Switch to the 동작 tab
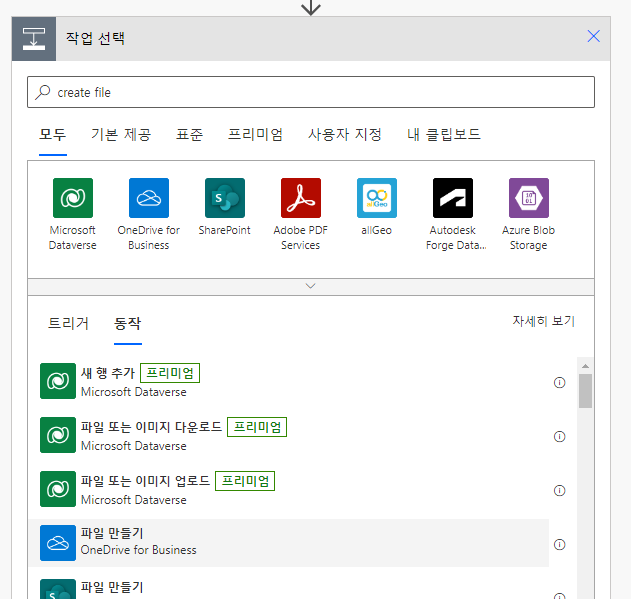This screenshot has height=599, width=631. point(128,324)
